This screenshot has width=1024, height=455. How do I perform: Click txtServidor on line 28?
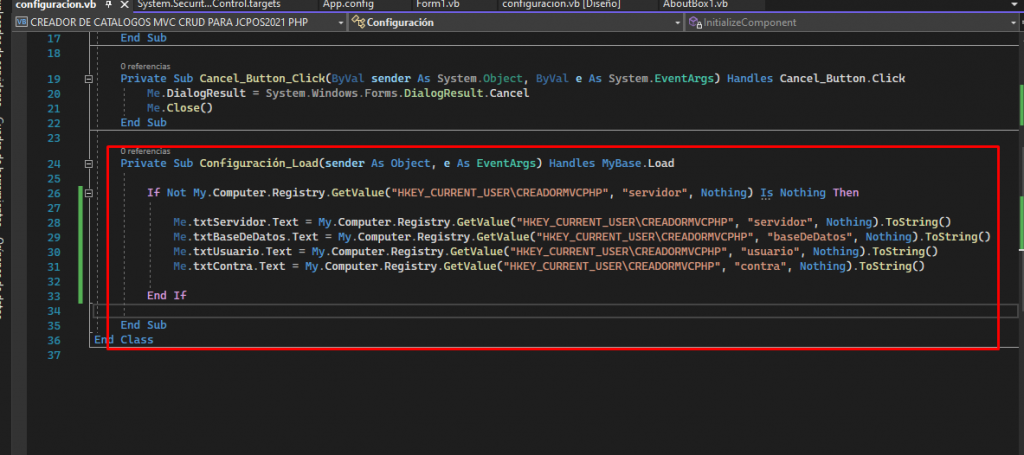point(227,222)
